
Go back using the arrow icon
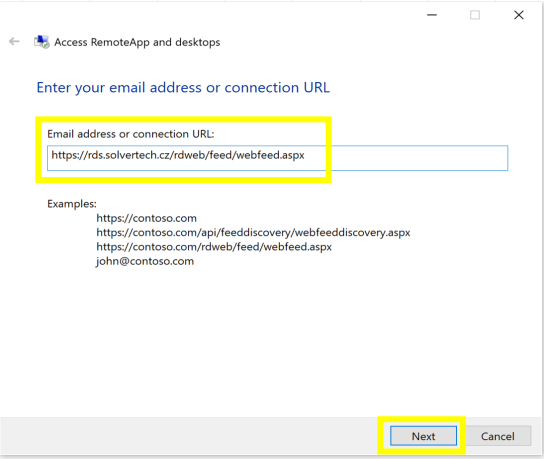(14, 42)
